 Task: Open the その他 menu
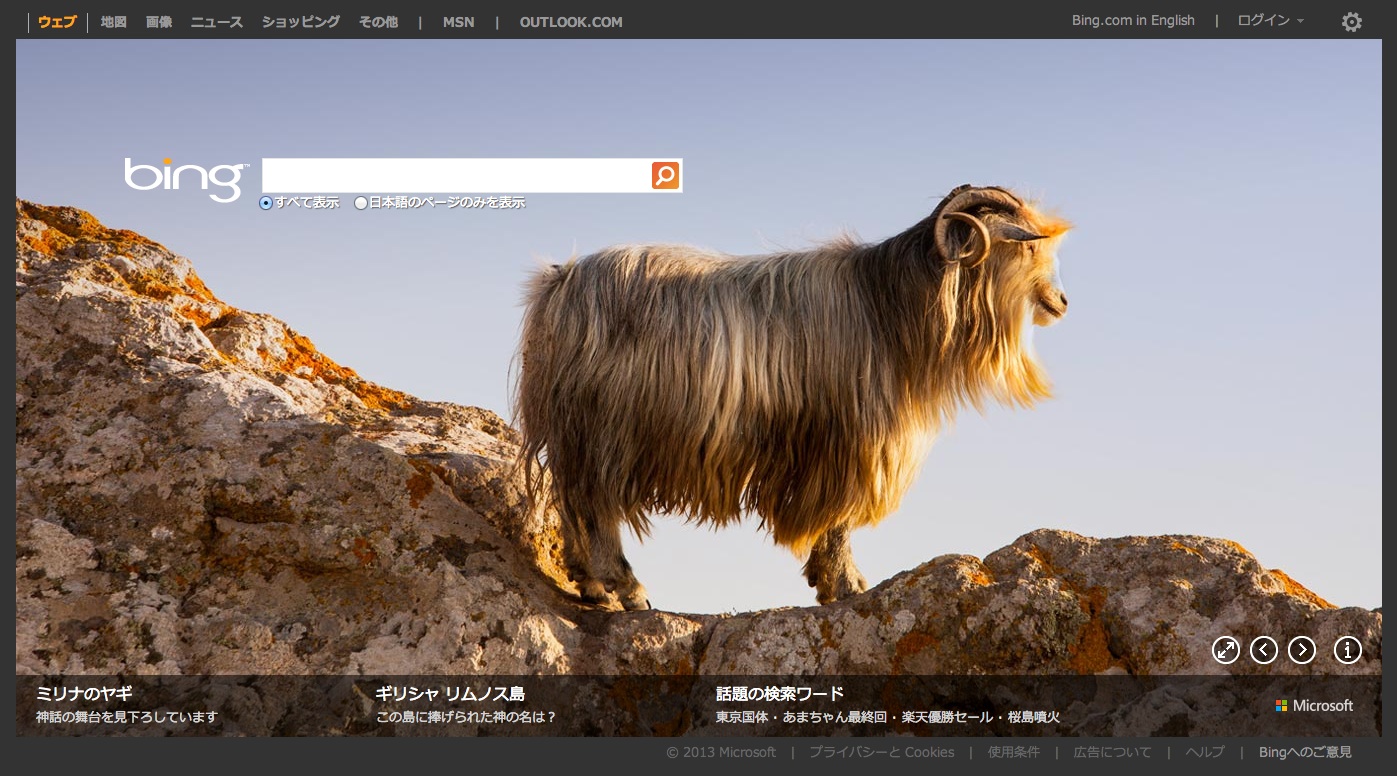(x=378, y=22)
